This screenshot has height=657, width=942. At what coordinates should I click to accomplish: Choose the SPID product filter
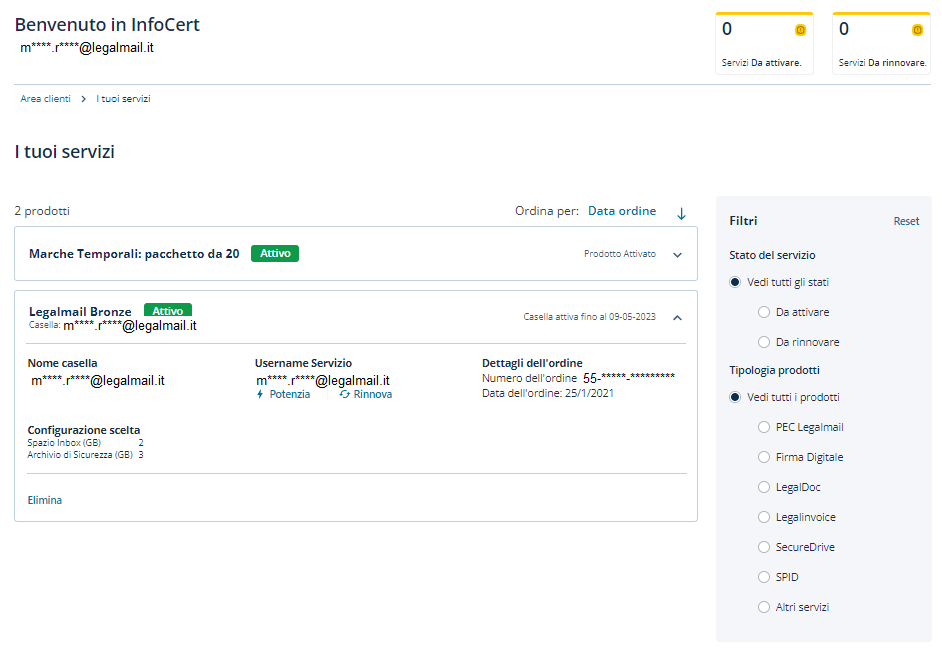764,577
